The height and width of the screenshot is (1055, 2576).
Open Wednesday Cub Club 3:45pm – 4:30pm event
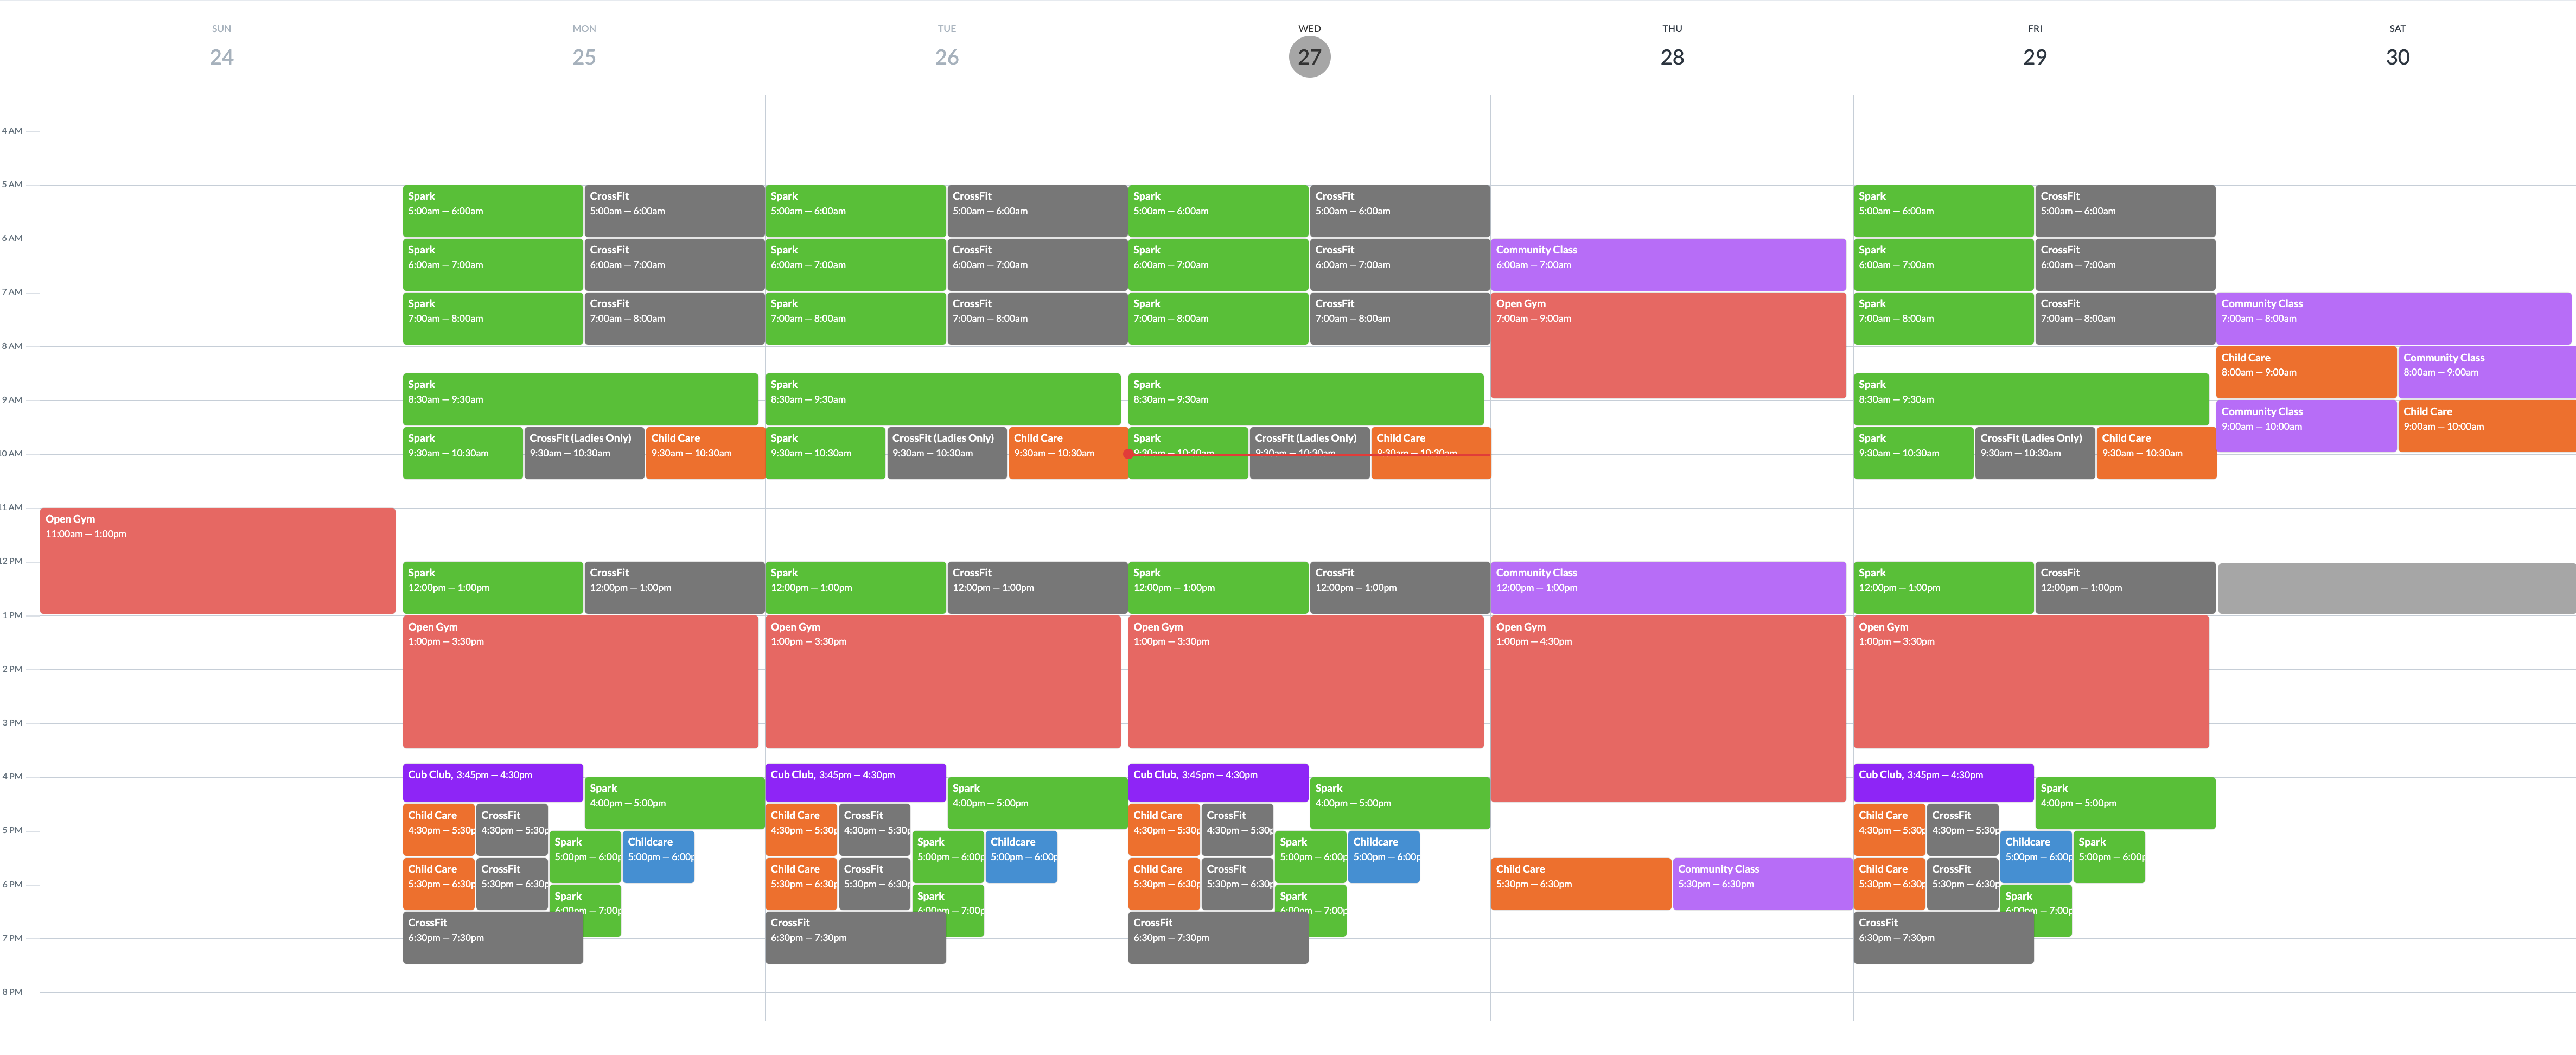pyautogui.click(x=1218, y=783)
